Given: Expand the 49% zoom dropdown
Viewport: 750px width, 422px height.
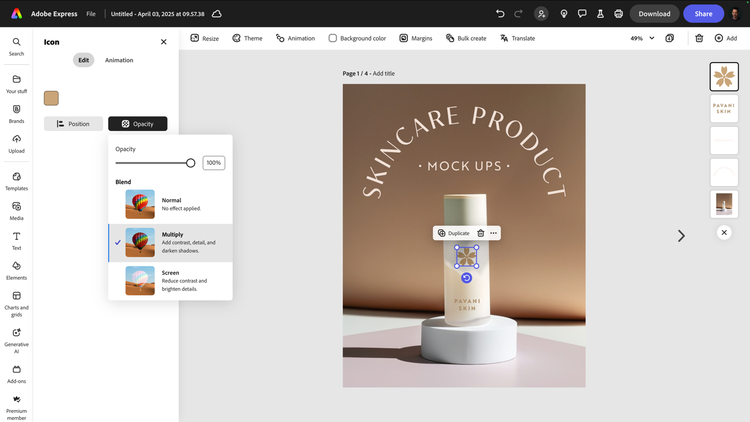Looking at the screenshot, I should click(x=652, y=38).
